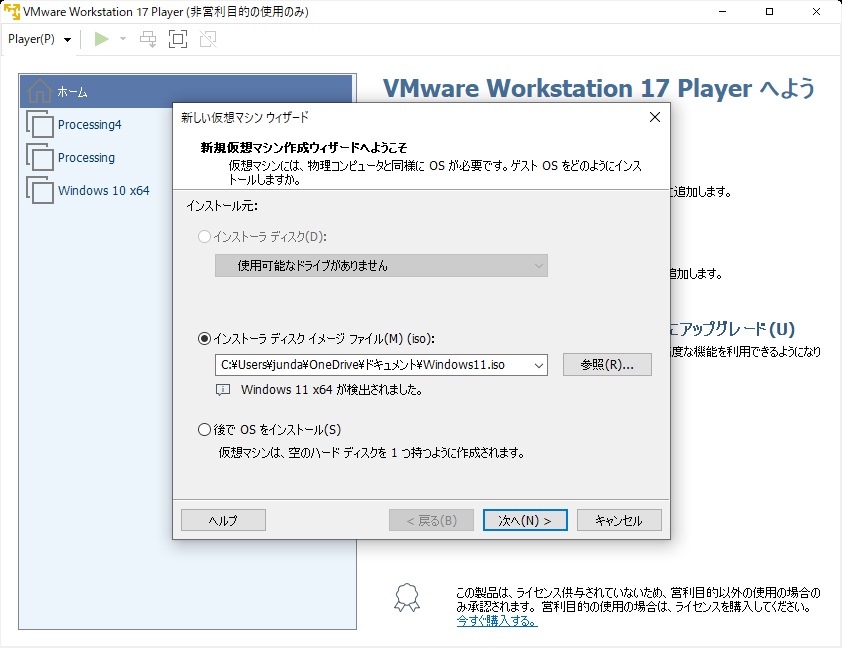Open the 使用可能なドライブがありません dropdown
This screenshot has width=842, height=648.
[x=381, y=266]
